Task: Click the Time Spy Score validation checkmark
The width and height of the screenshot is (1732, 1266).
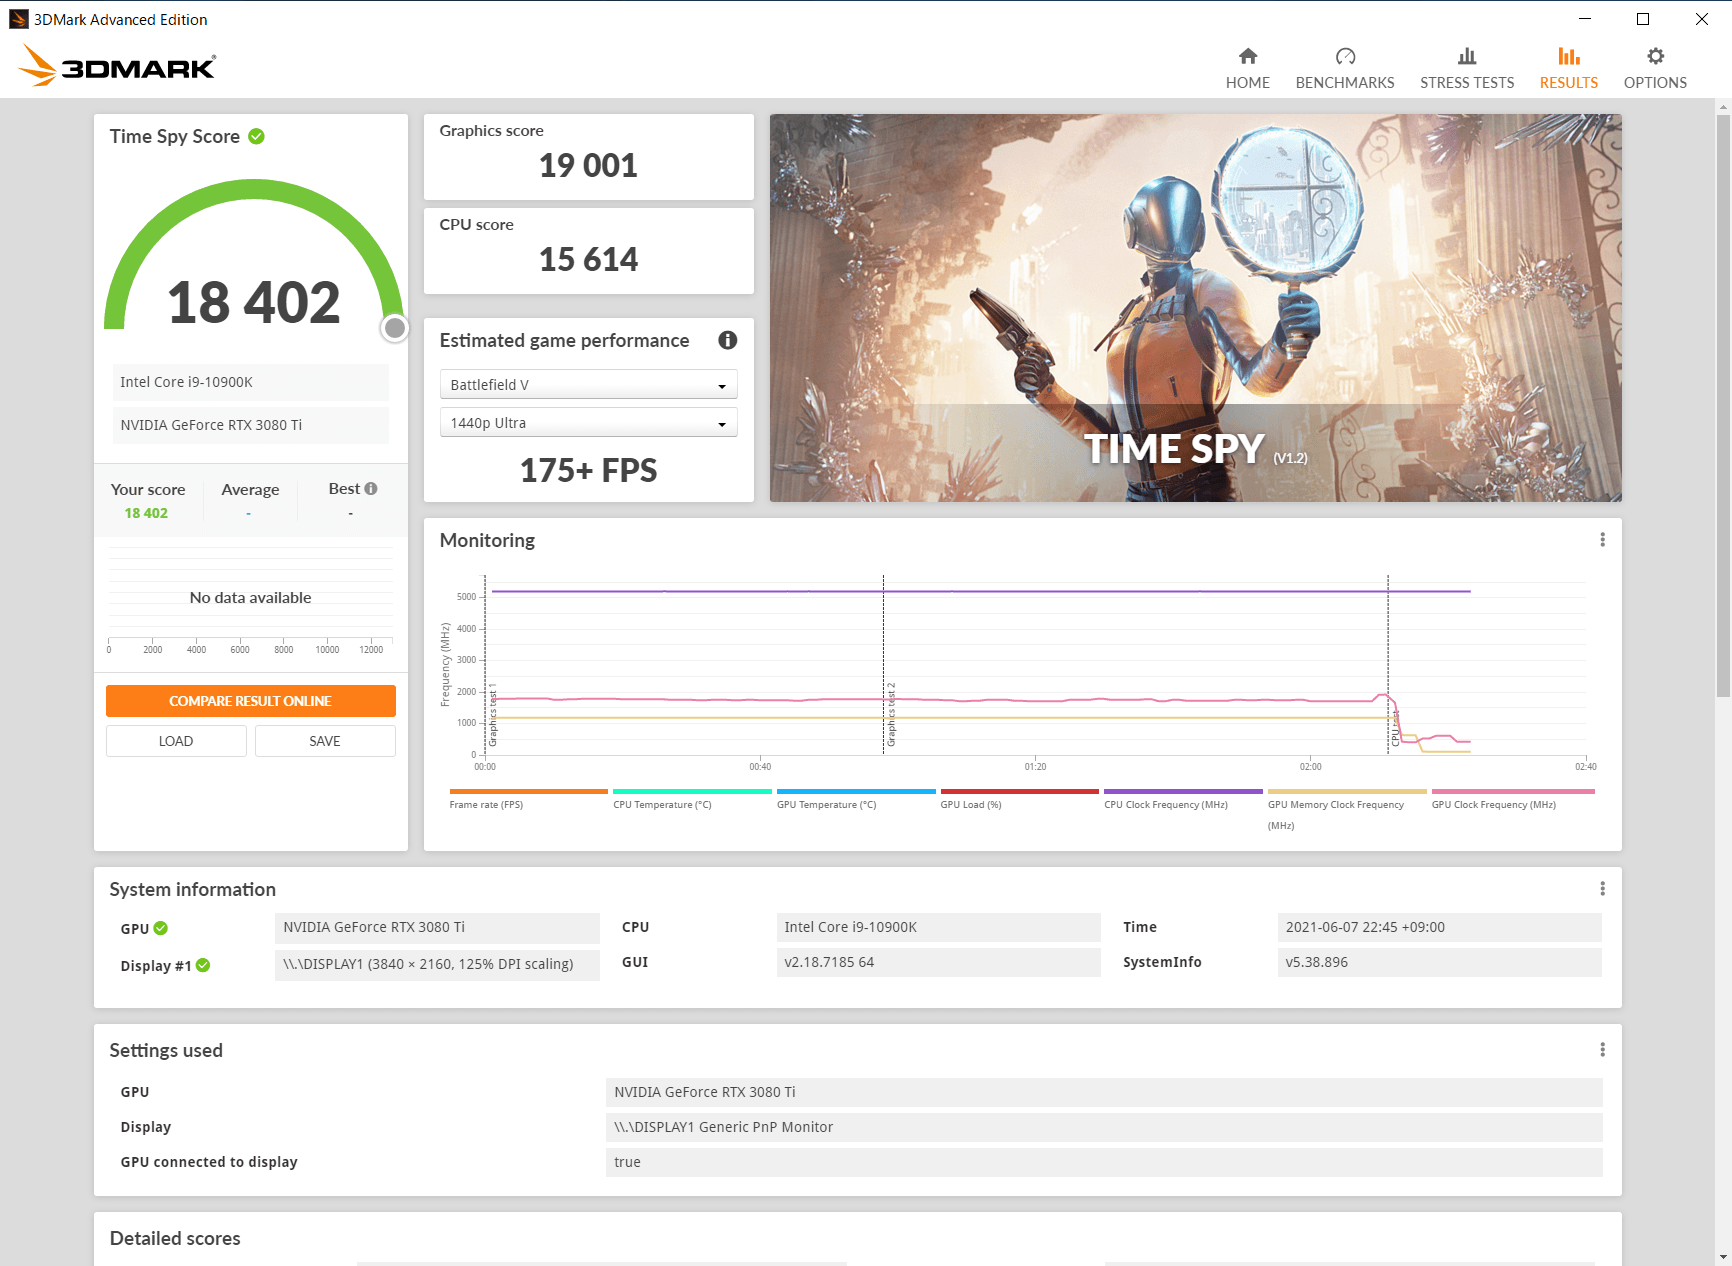Action: click(x=257, y=136)
